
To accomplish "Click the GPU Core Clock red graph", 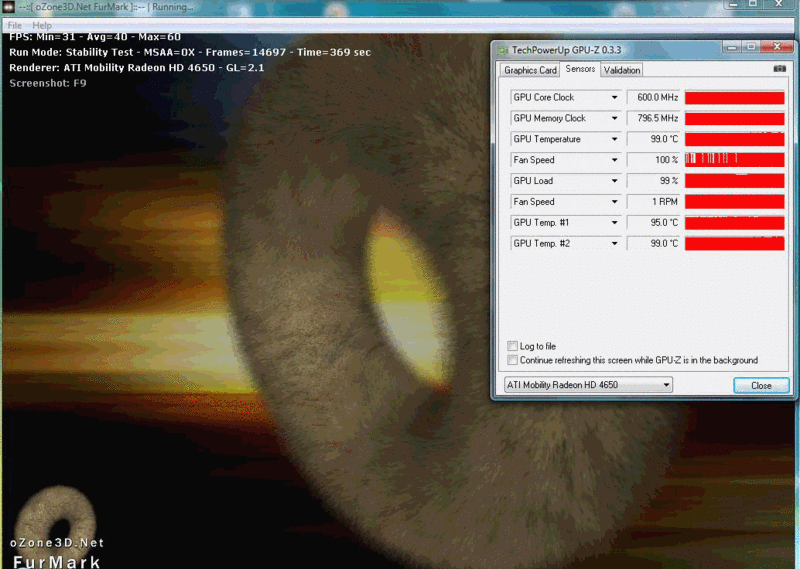I will click(734, 97).
